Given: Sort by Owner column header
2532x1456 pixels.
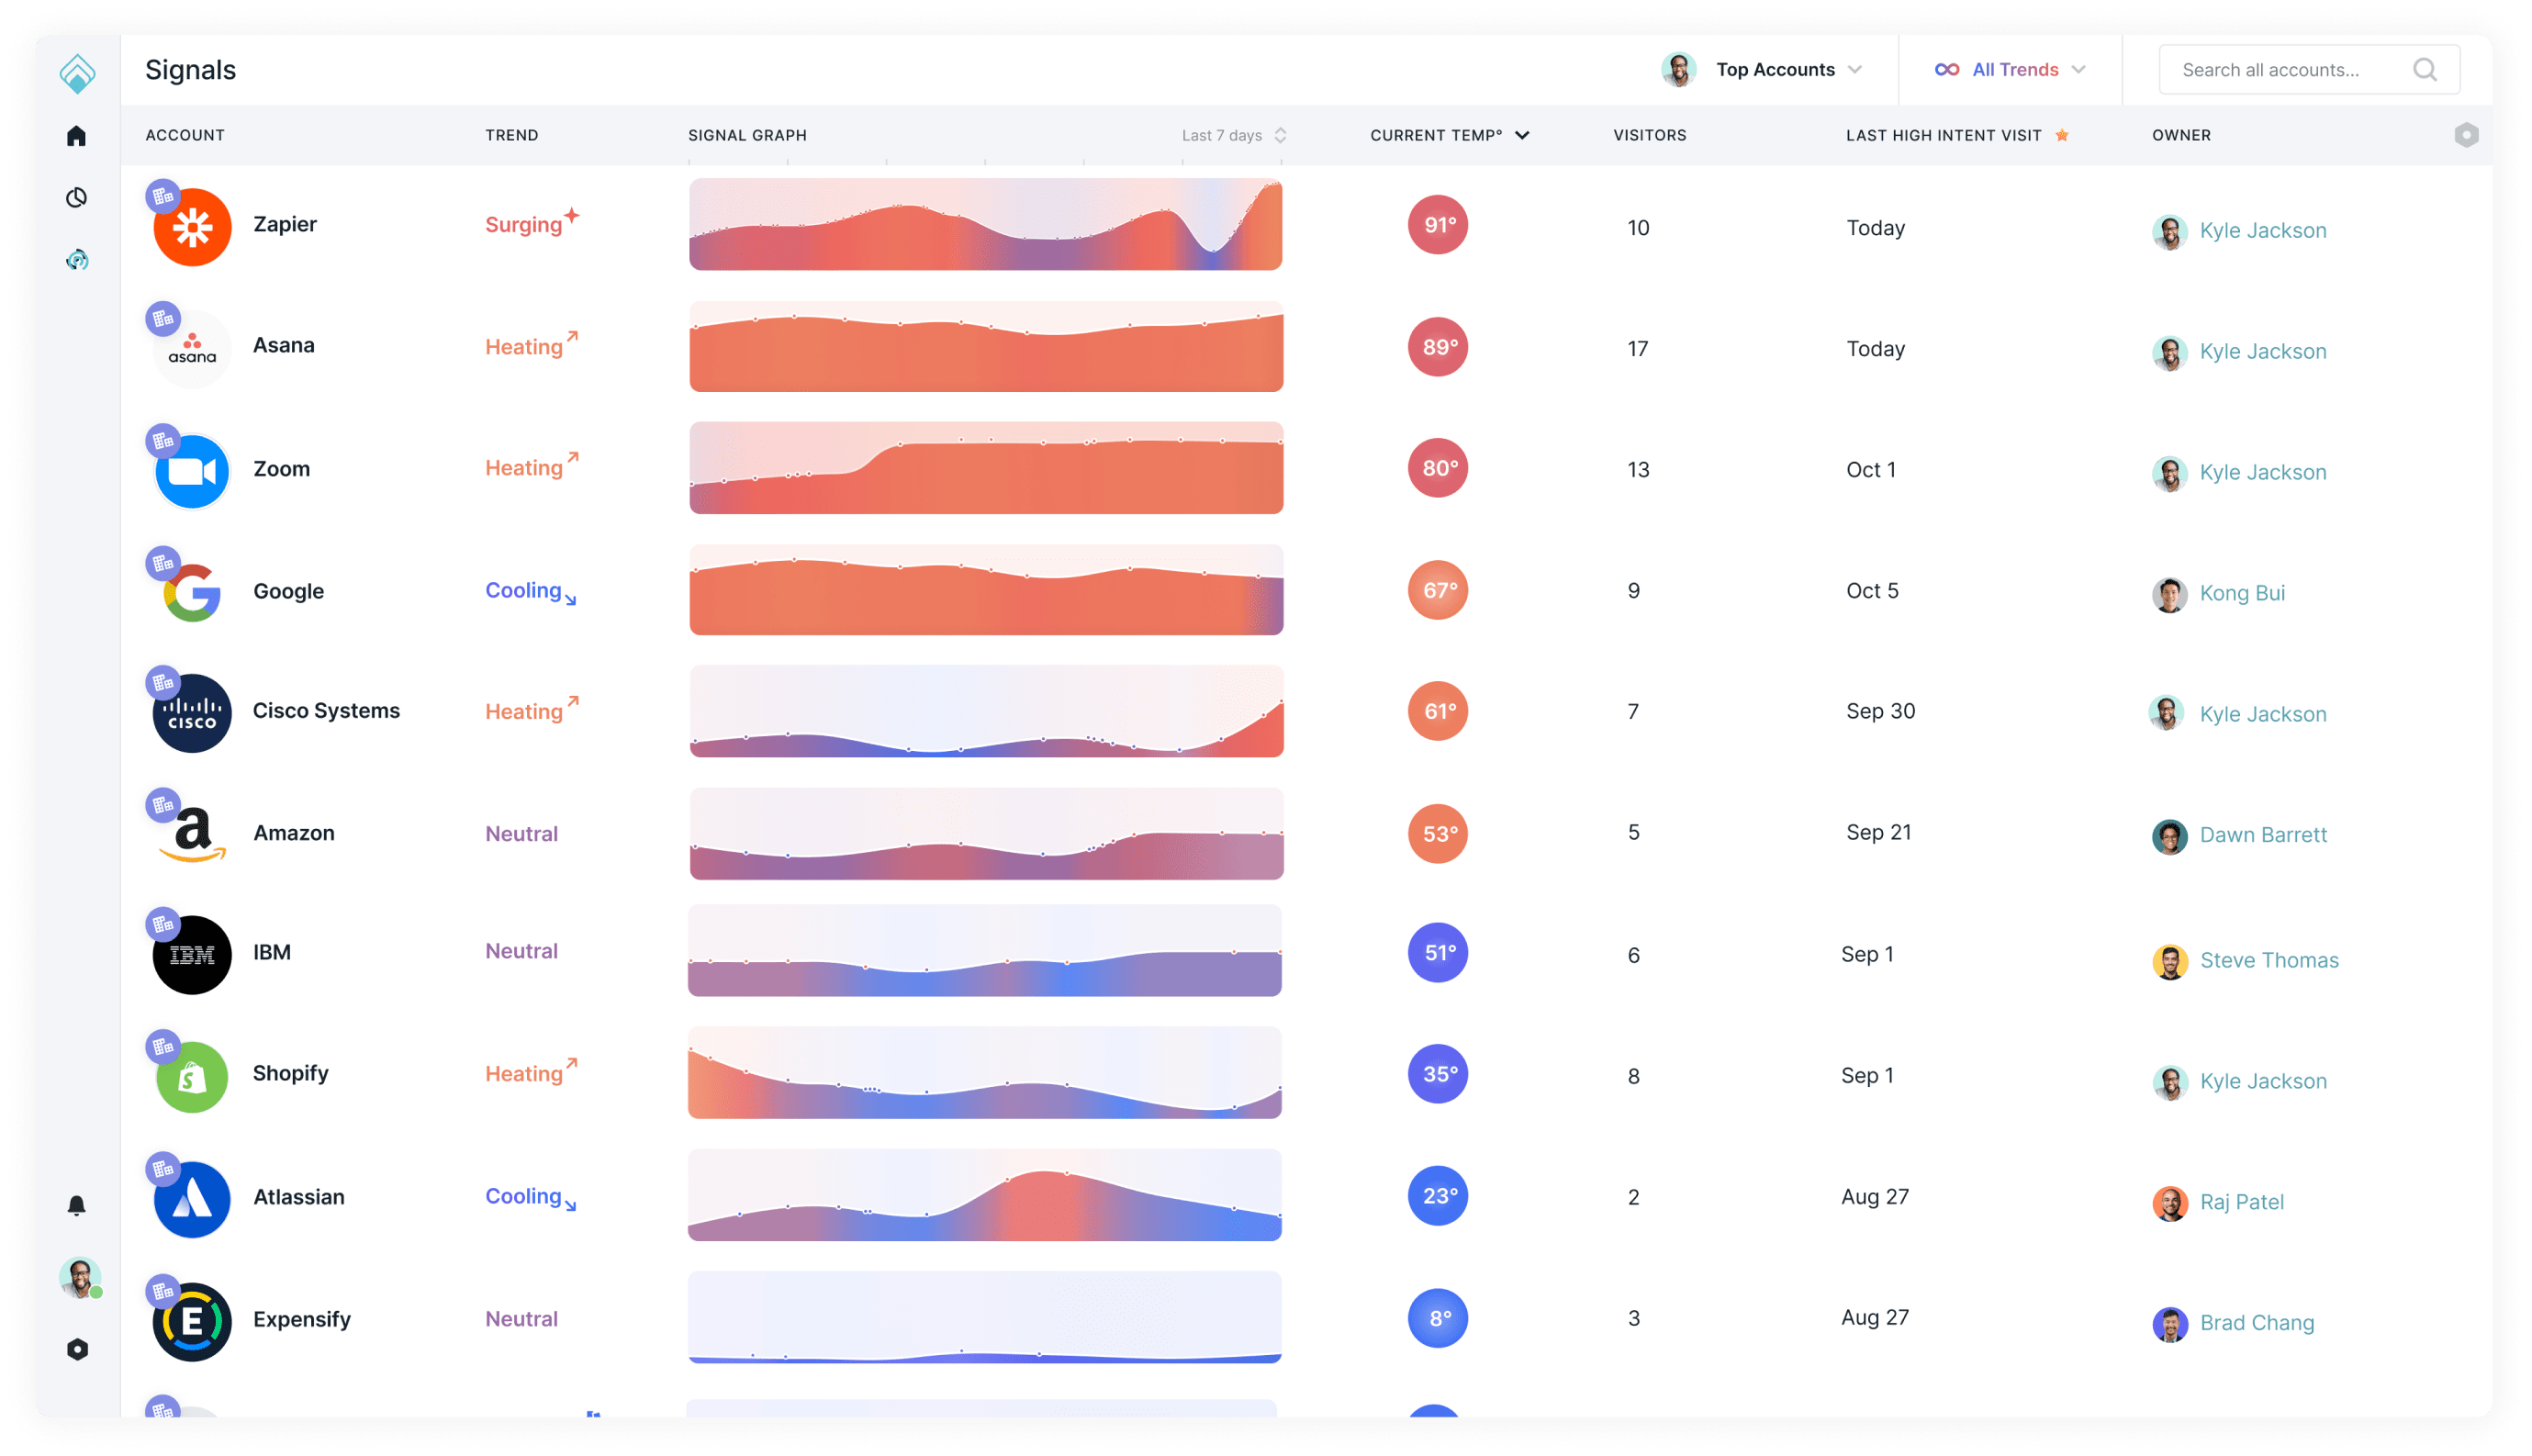Looking at the screenshot, I should point(2181,135).
